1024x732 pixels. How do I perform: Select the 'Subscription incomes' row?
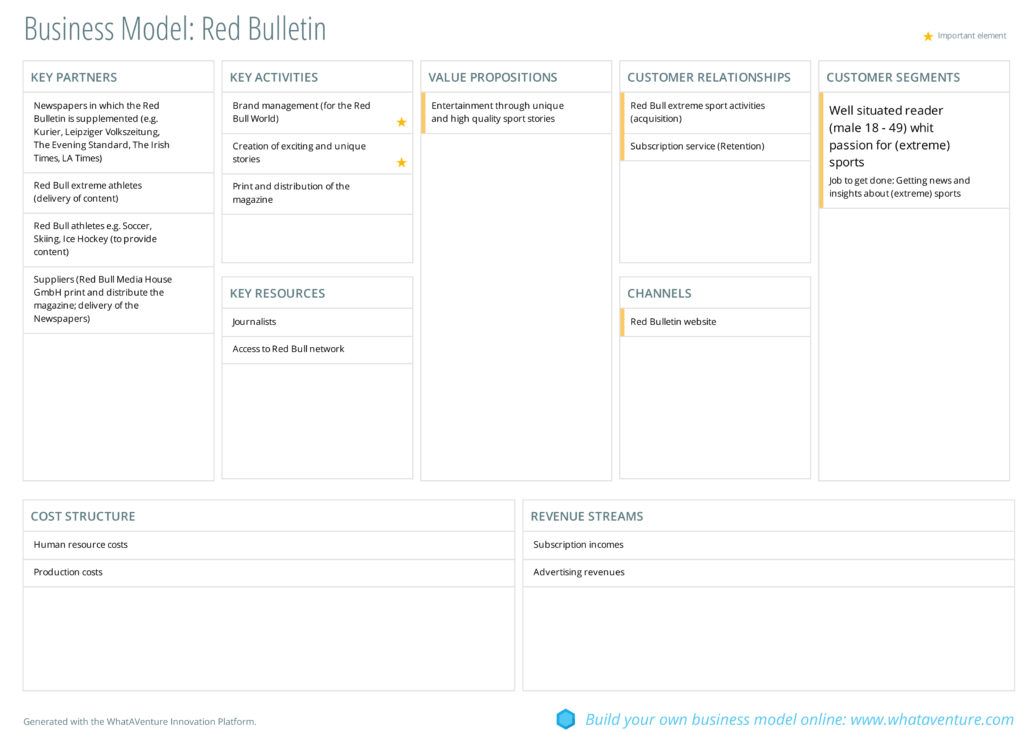pyautogui.click(x=769, y=545)
